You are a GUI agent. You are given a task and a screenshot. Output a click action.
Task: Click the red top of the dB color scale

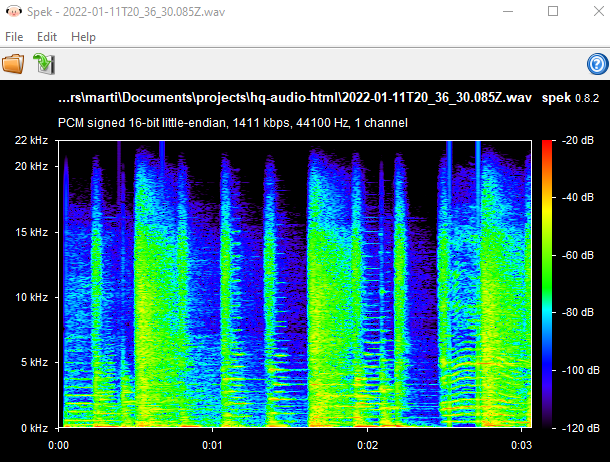(x=547, y=144)
